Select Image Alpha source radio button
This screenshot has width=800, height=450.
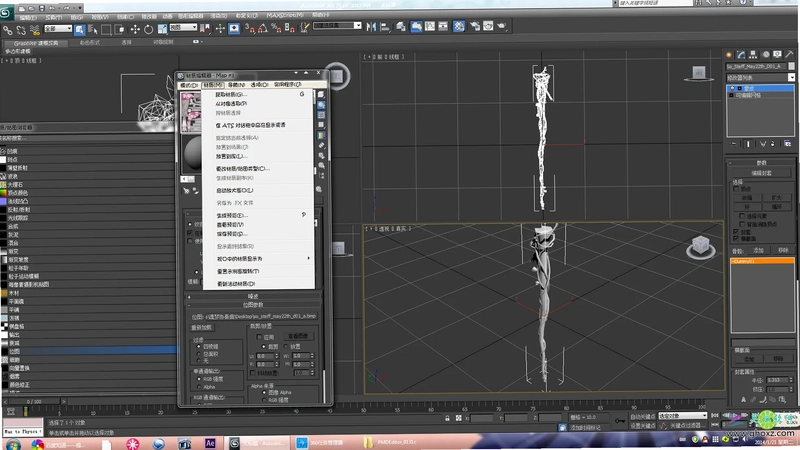pyautogui.click(x=264, y=392)
